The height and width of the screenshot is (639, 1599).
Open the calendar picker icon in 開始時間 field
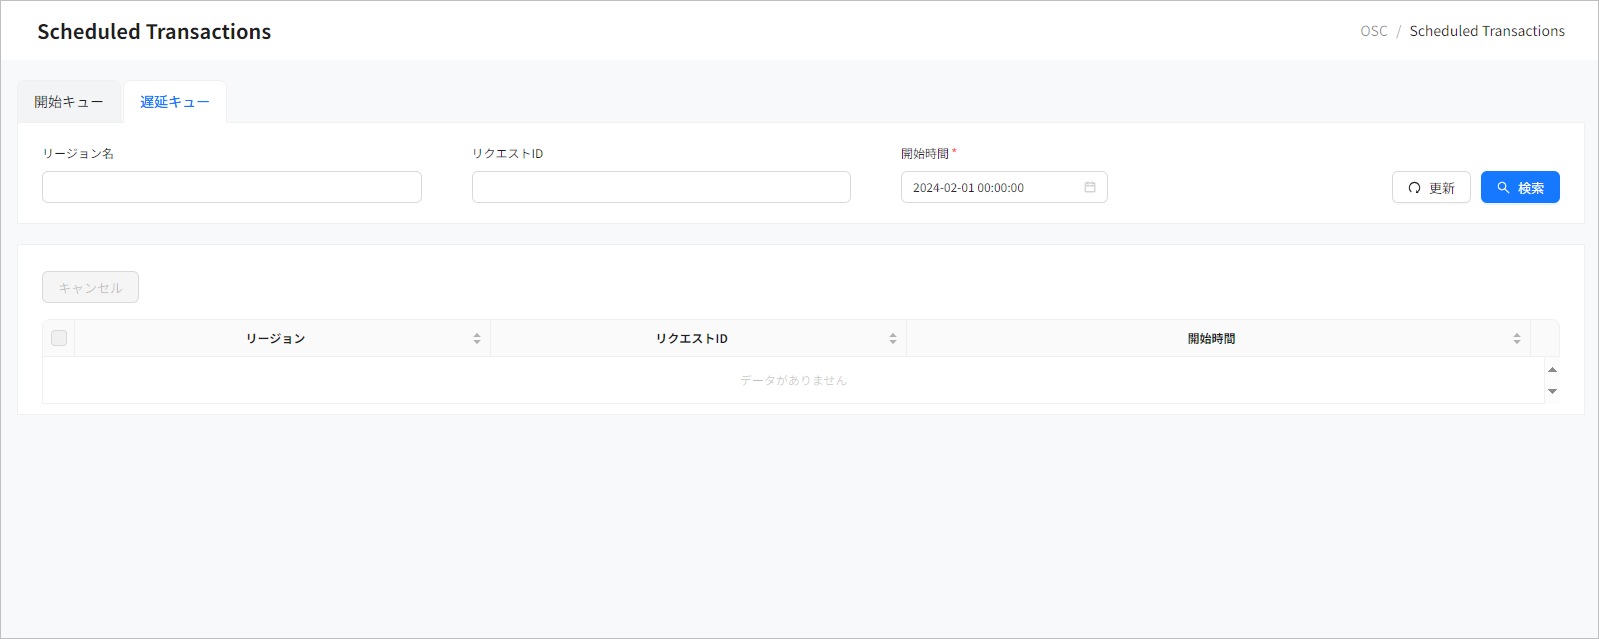[x=1090, y=187]
